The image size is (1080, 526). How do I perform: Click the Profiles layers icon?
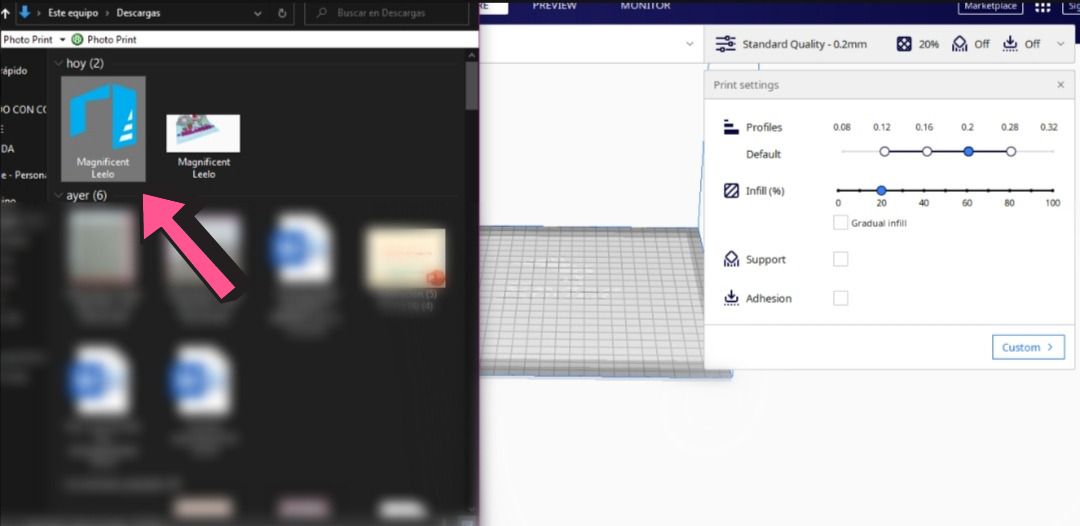click(731, 127)
